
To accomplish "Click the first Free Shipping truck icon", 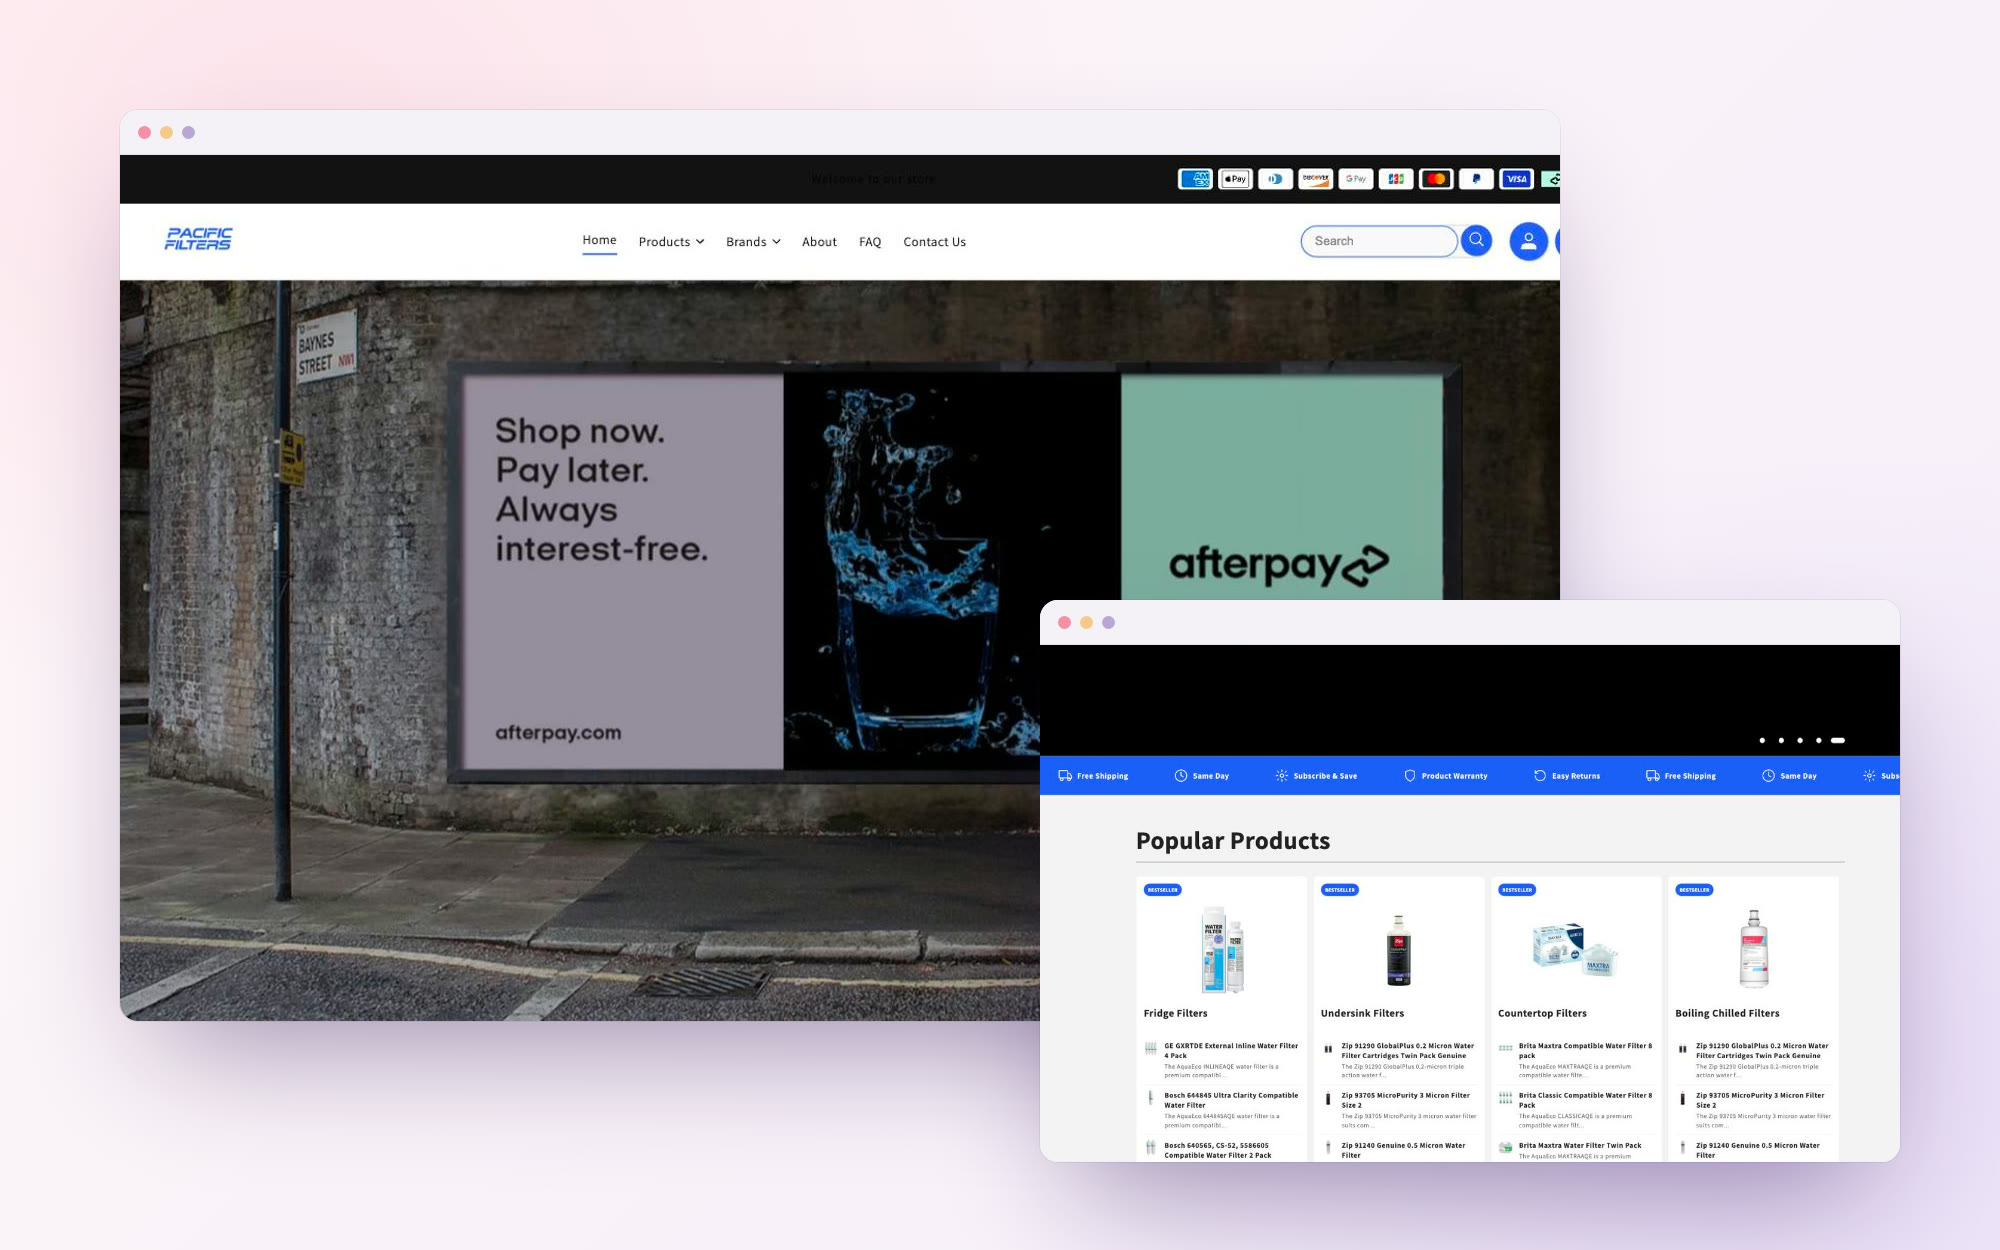I will (x=1065, y=776).
